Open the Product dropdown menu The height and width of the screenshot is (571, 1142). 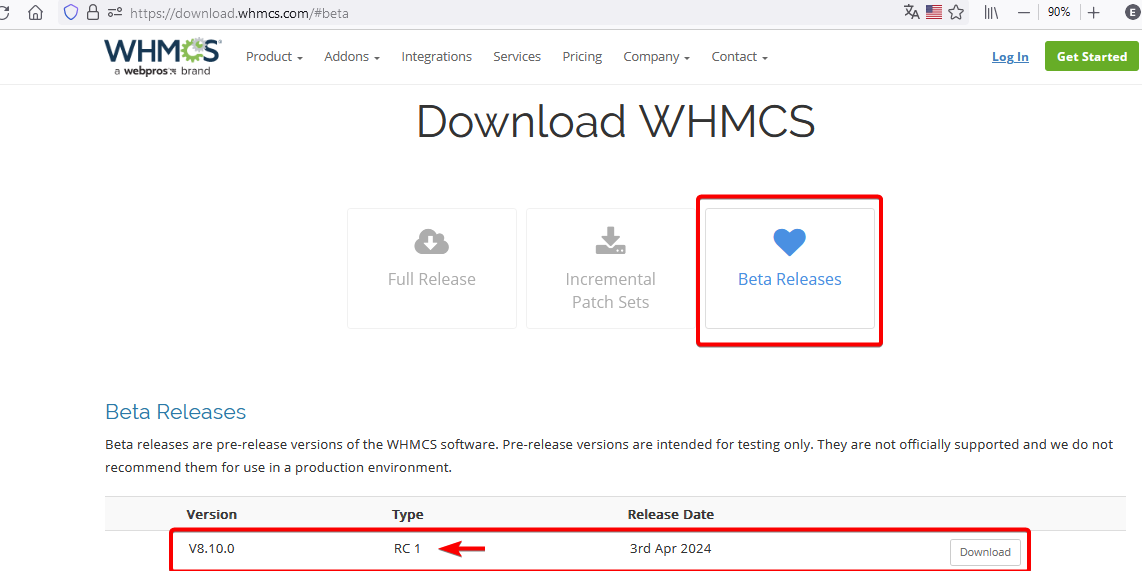pyautogui.click(x=274, y=57)
